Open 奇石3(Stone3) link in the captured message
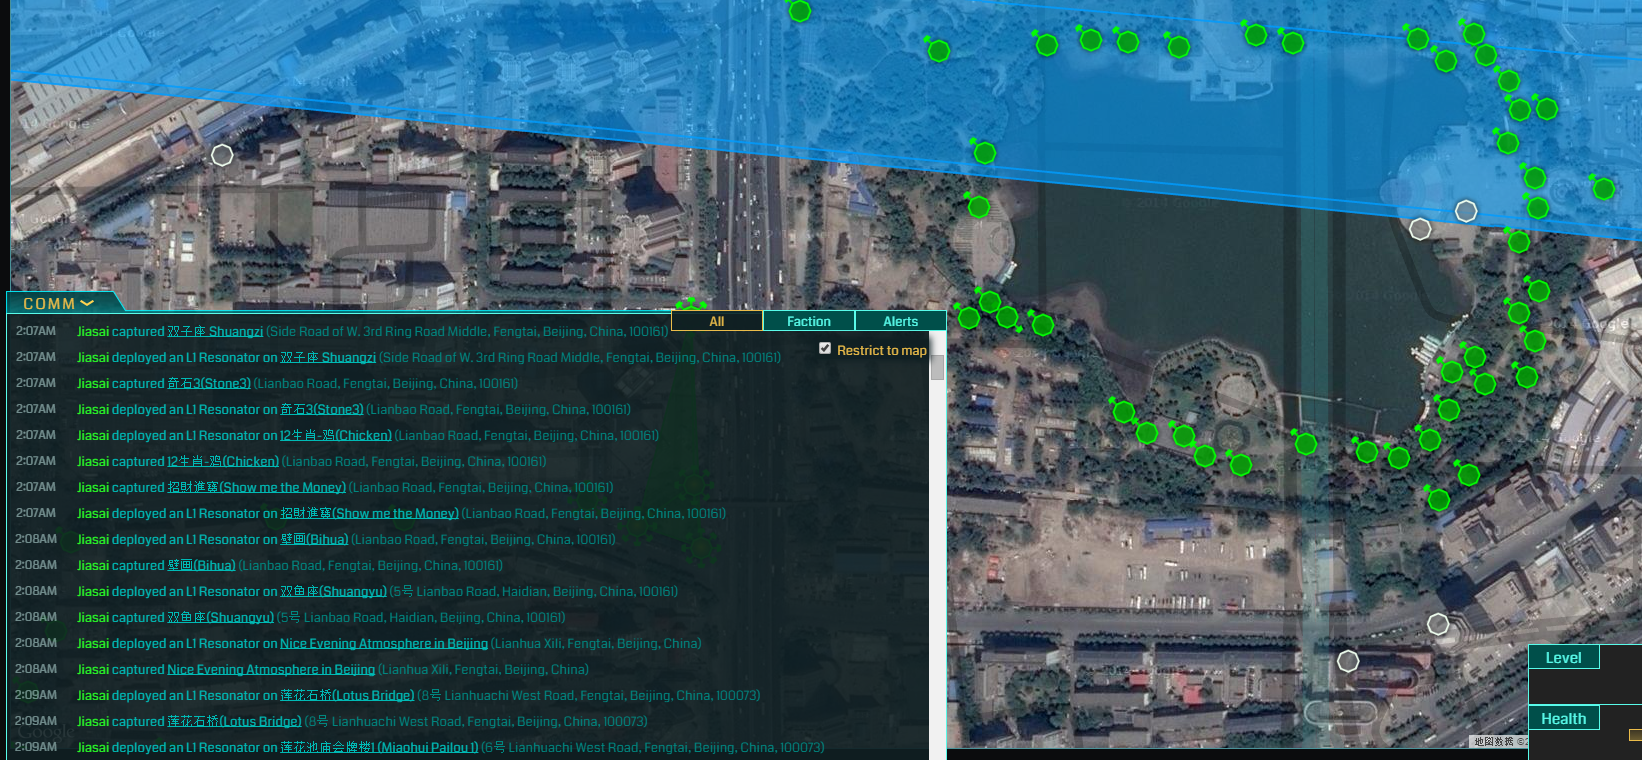 209,383
